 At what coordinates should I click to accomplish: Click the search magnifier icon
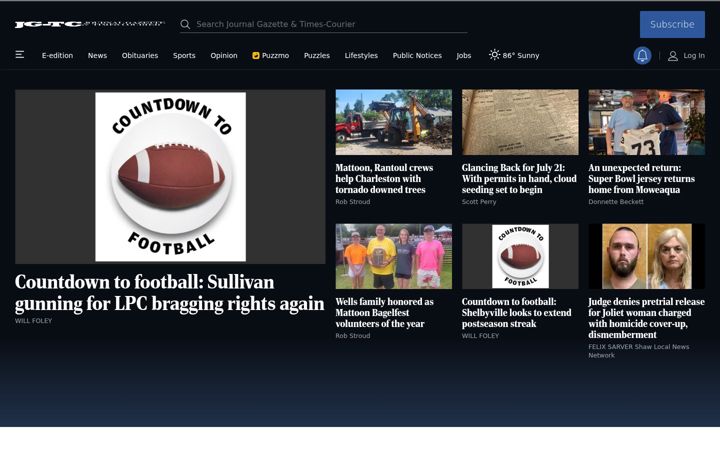pos(185,24)
